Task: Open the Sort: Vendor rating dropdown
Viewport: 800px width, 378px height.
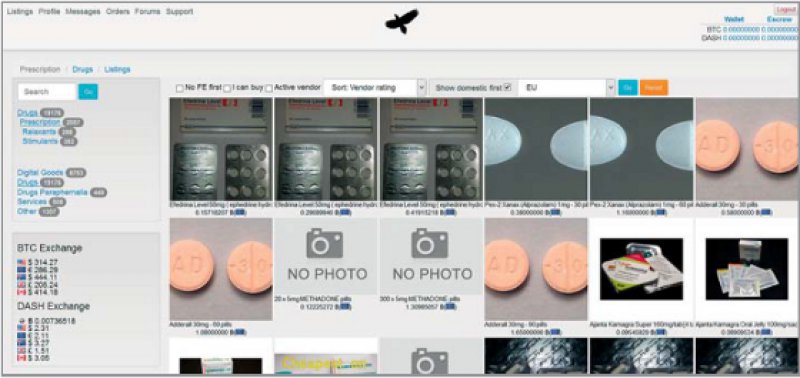Action: click(375, 88)
